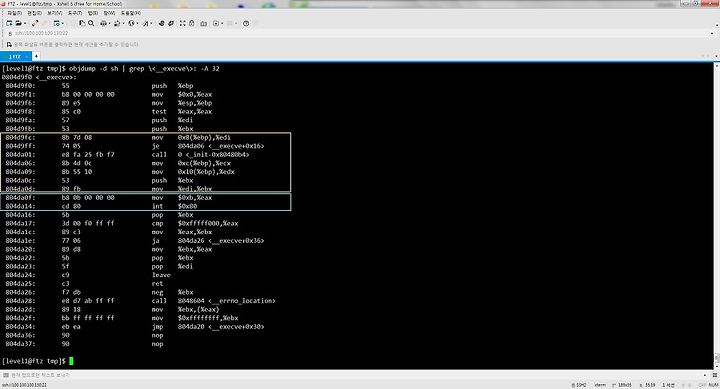Screen dimensions: 720x389
Task: Click the final '[level1@ftz tmp]$' prompt cursor
Action: (x=71, y=361)
